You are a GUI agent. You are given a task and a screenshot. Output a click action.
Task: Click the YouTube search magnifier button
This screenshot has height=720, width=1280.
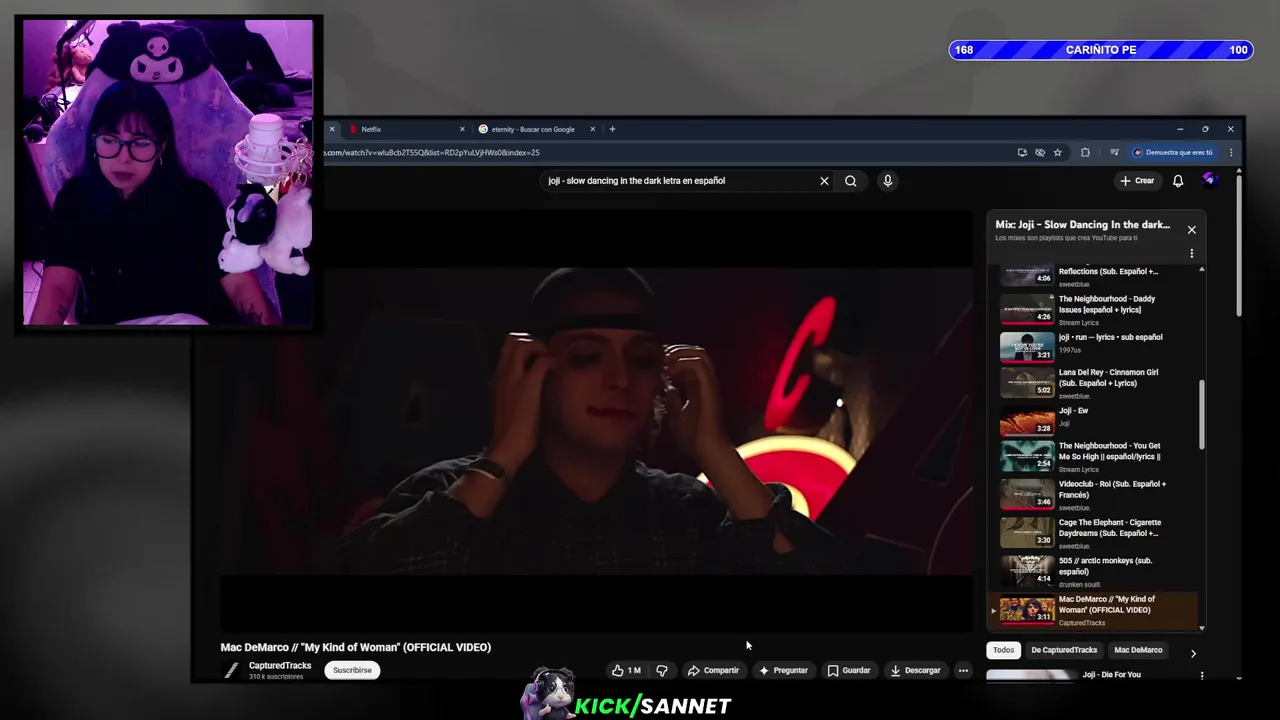(851, 181)
